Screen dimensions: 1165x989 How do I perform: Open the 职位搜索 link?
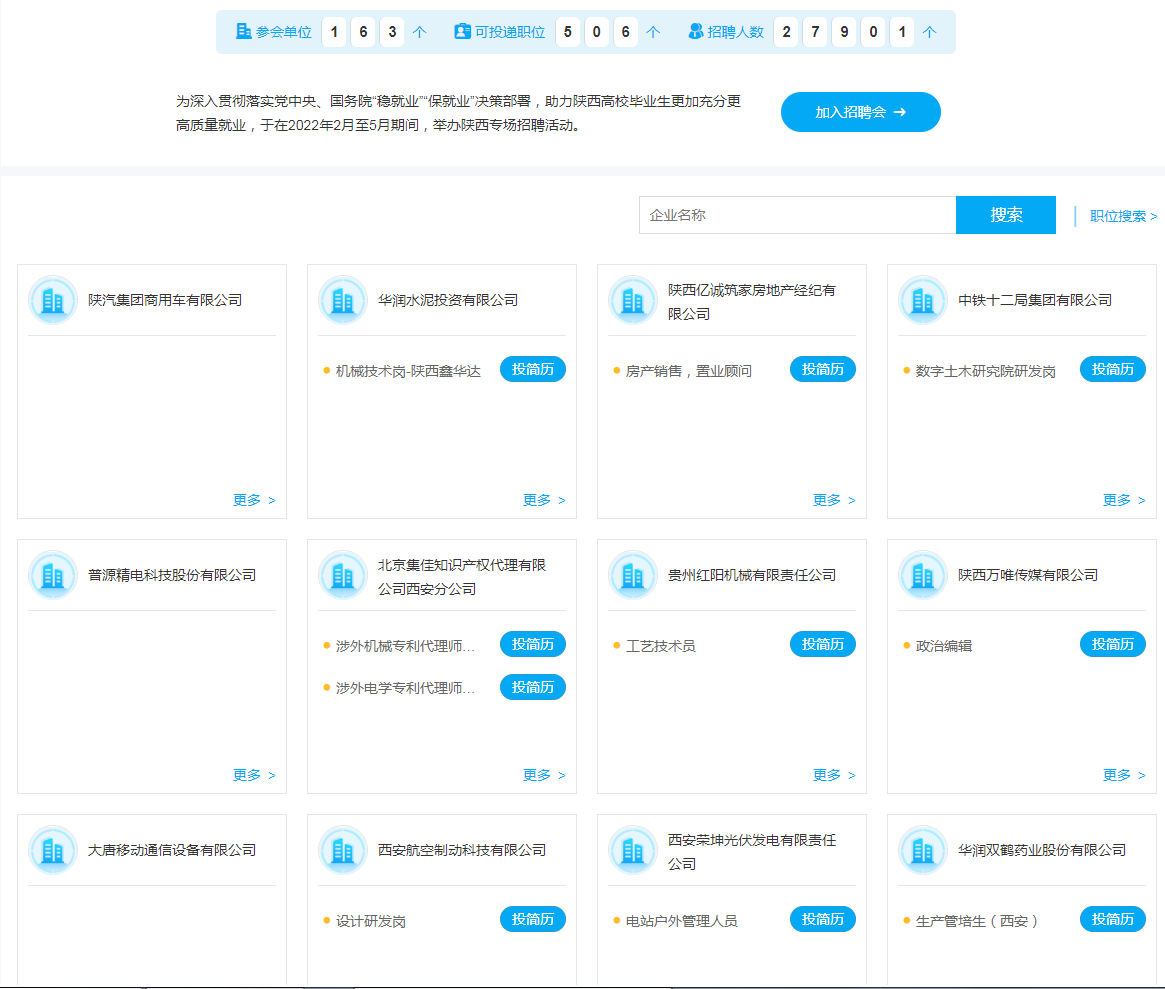pyautogui.click(x=1123, y=216)
